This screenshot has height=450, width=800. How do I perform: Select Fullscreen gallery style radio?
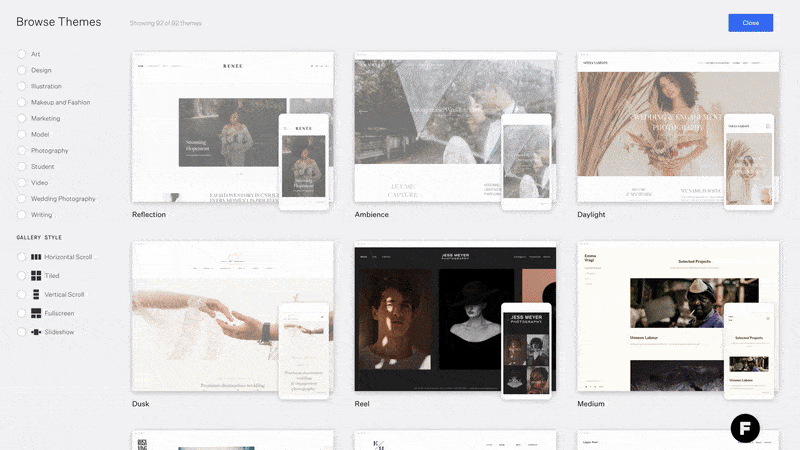coord(21,313)
